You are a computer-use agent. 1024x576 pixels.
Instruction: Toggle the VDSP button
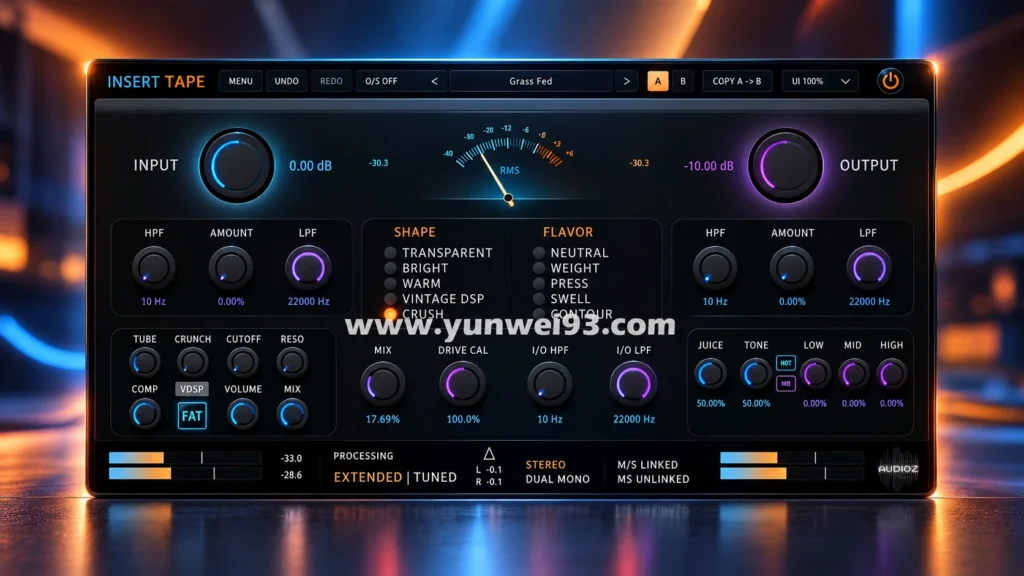(192, 389)
